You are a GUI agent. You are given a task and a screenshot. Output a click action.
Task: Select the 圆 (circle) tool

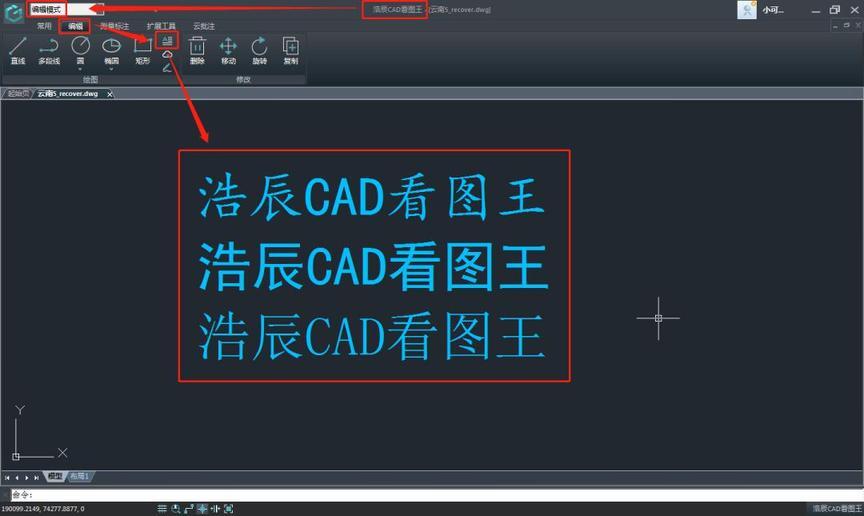[x=80, y=50]
